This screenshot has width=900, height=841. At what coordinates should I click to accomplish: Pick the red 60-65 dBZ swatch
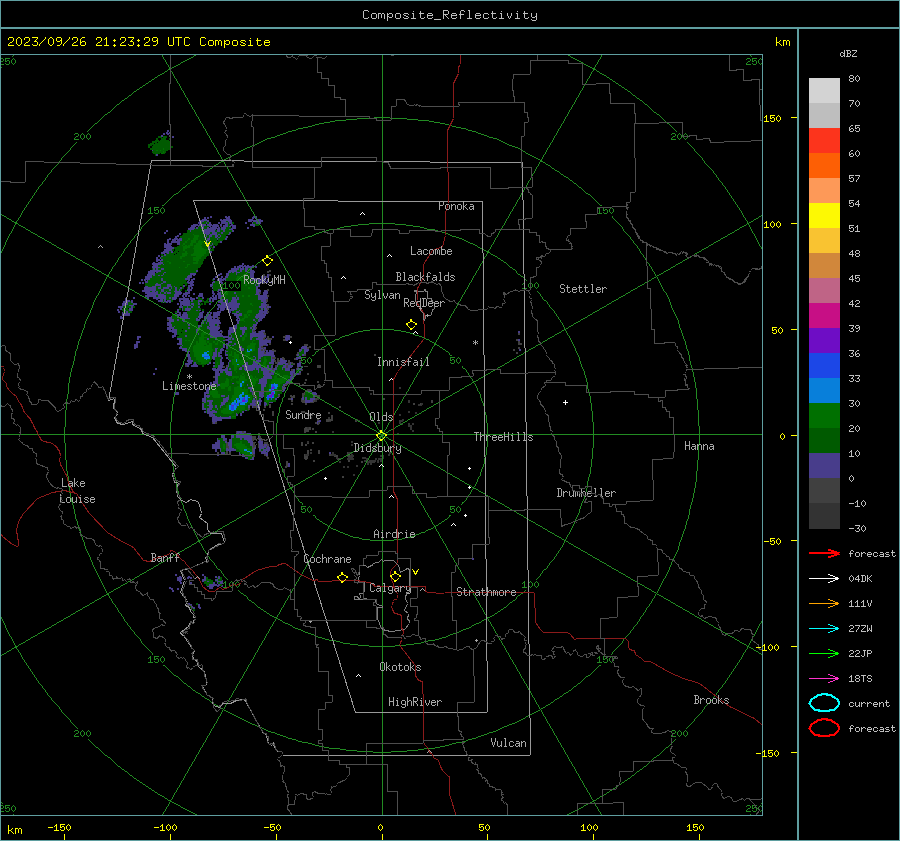coord(824,141)
